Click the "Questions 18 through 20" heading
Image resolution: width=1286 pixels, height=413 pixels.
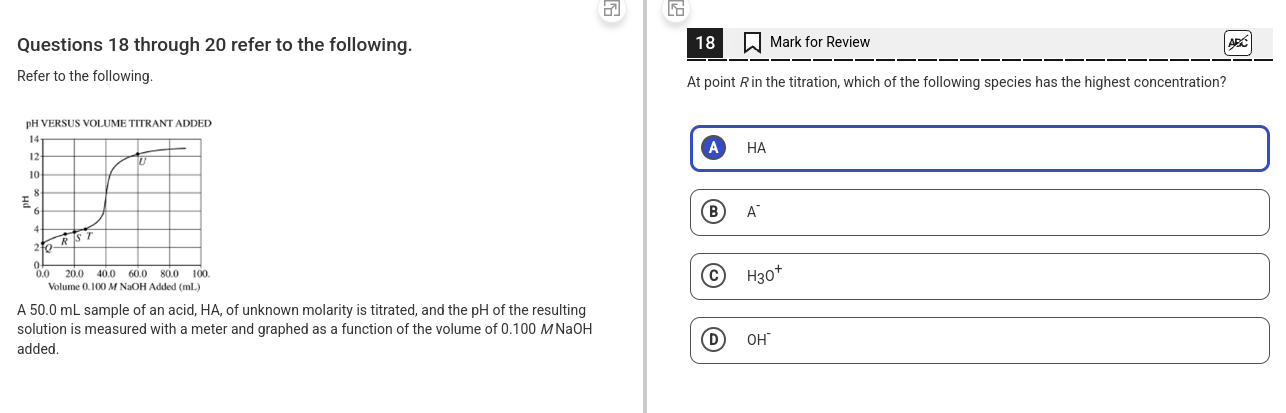[215, 45]
